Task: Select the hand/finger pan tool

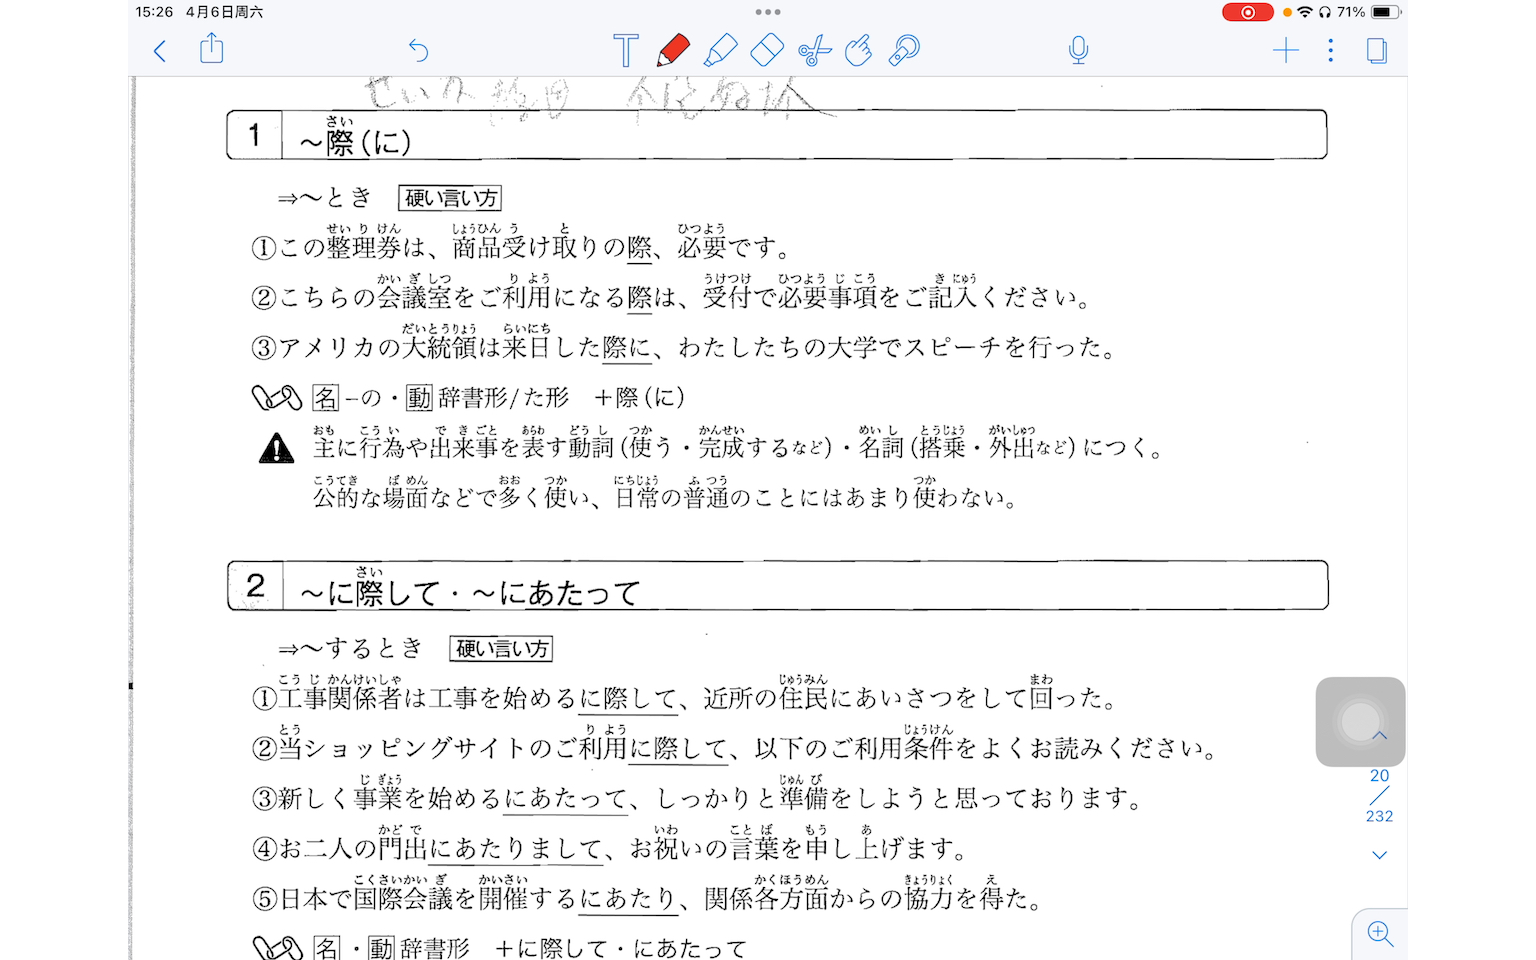Action: point(858,50)
